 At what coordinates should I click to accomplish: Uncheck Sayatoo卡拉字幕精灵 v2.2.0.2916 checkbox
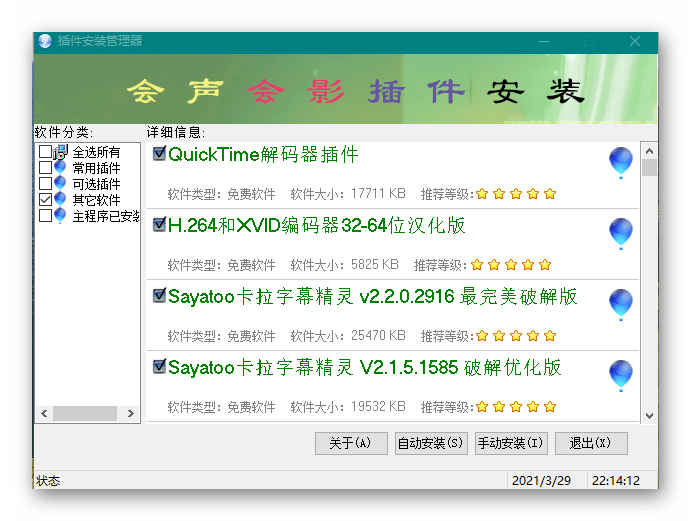click(159, 295)
